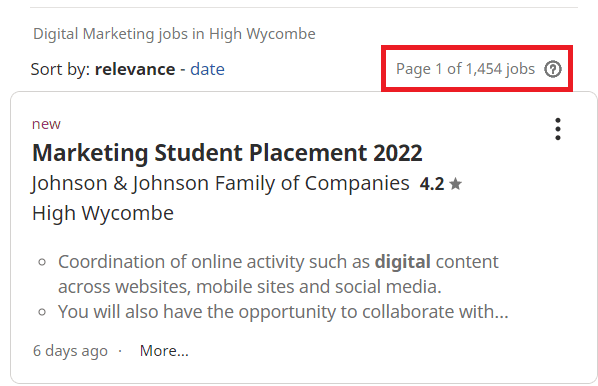Image resolution: width=598 pixels, height=386 pixels.
Task: Click Johnson & Johnson Family of Companies name
Action: pos(220,183)
